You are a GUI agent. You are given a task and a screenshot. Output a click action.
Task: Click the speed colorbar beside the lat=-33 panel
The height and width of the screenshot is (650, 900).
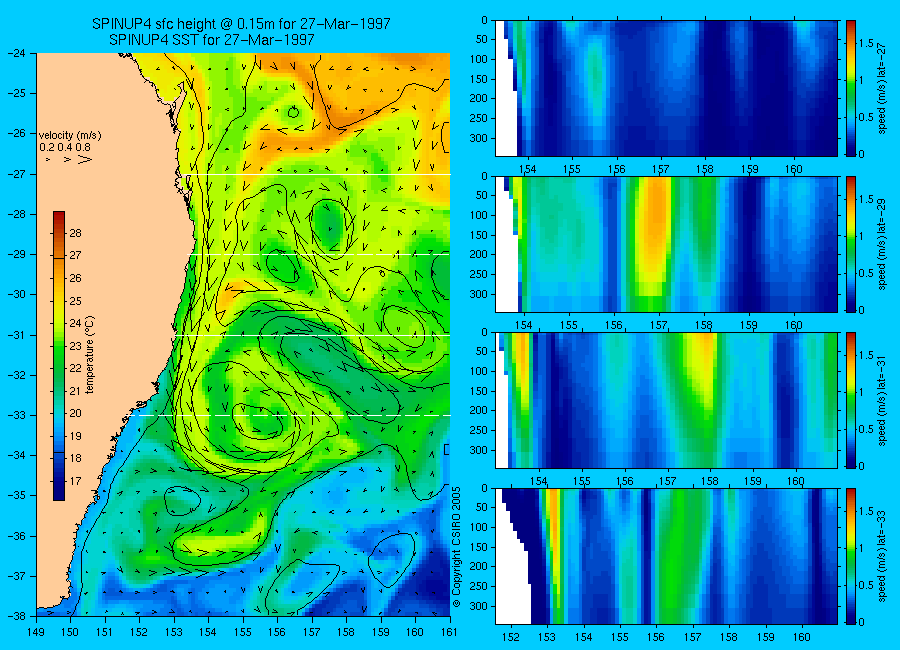point(850,556)
